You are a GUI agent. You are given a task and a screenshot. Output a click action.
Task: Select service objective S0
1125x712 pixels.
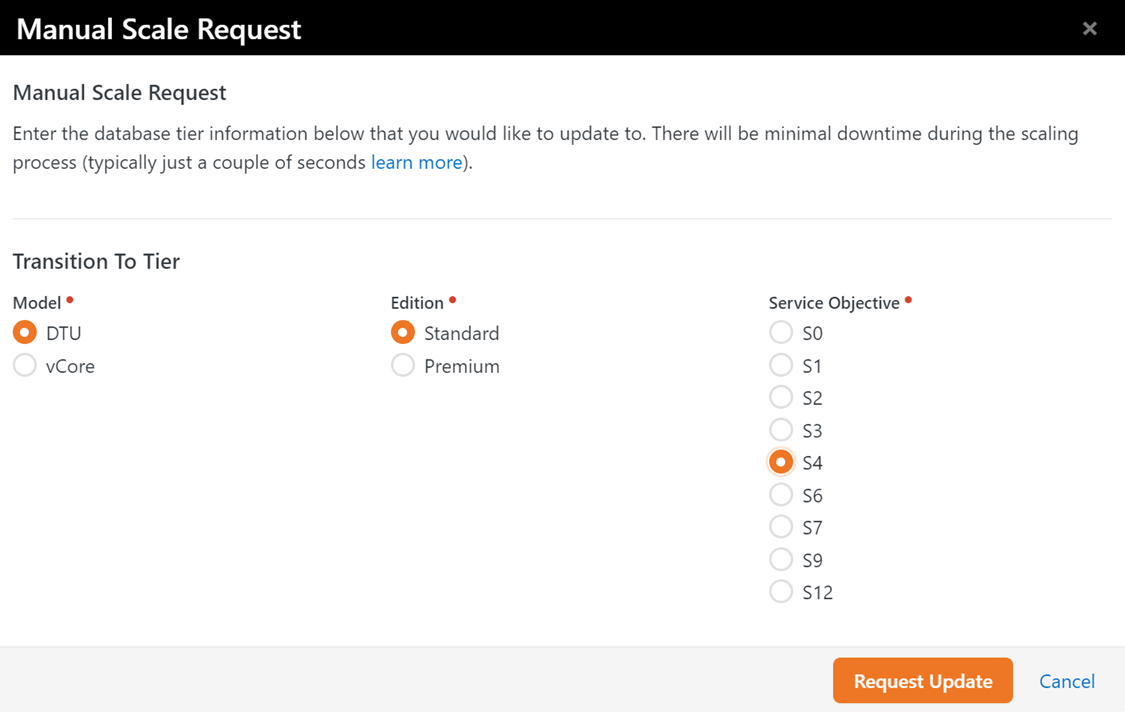click(x=781, y=332)
